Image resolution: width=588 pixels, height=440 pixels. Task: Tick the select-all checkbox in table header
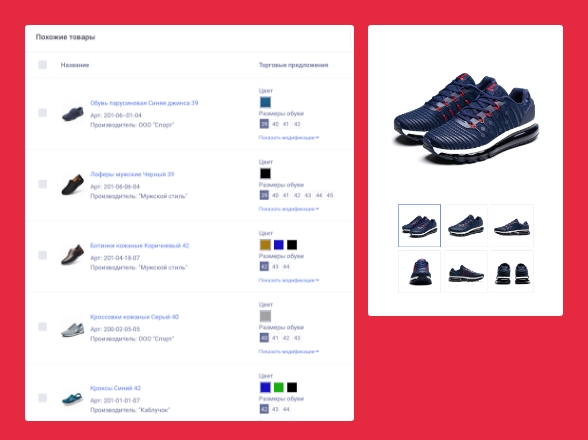(42, 65)
